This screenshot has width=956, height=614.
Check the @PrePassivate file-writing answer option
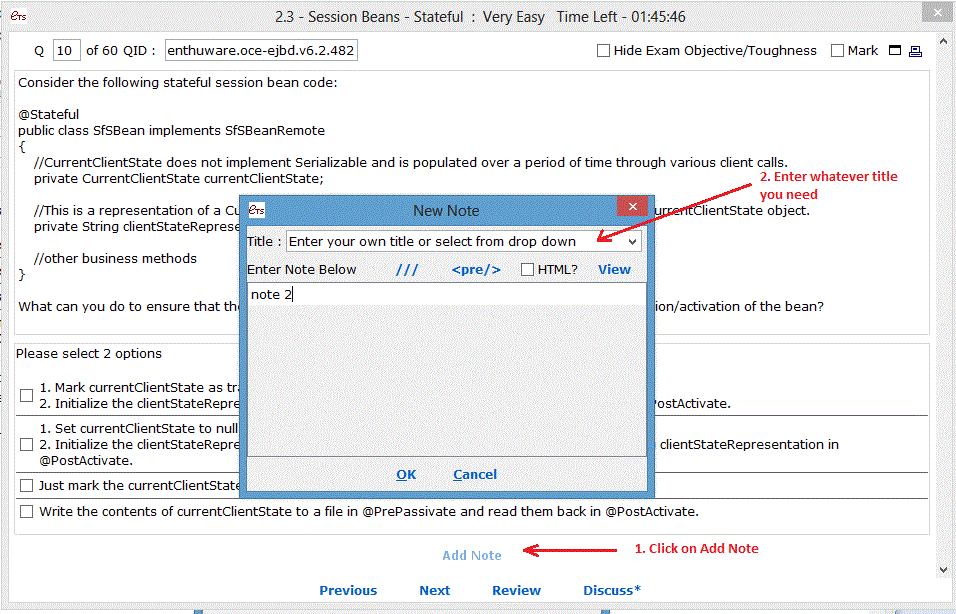26,511
